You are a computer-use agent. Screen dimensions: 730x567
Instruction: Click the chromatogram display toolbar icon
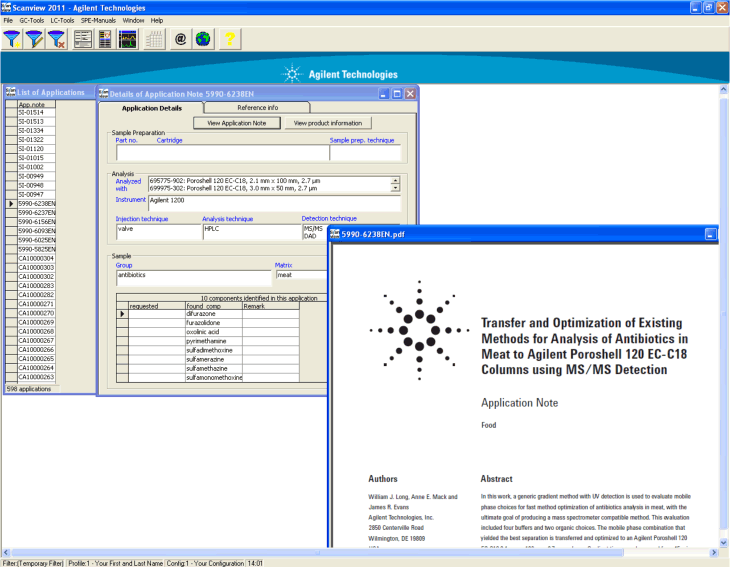tap(129, 40)
